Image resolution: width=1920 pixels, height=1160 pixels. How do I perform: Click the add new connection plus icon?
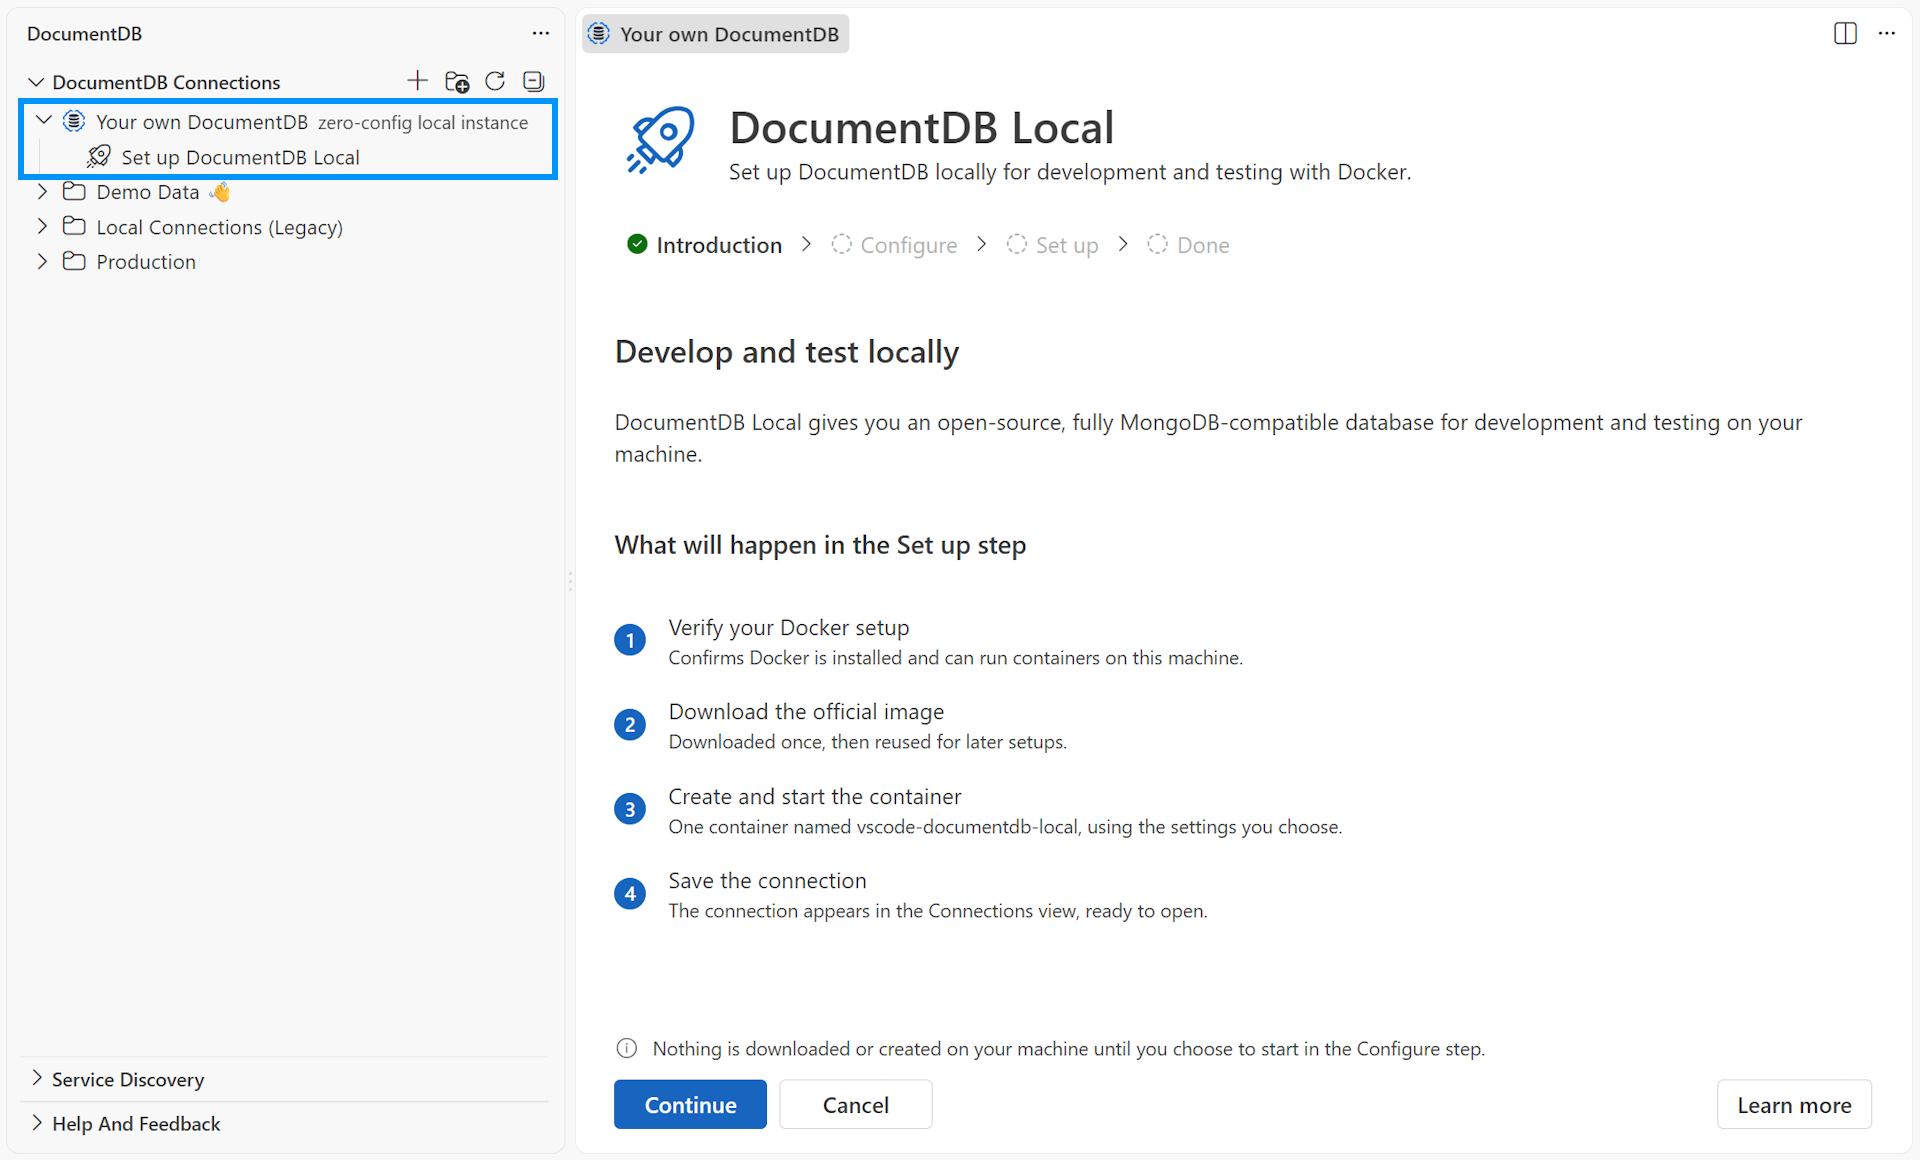point(418,81)
